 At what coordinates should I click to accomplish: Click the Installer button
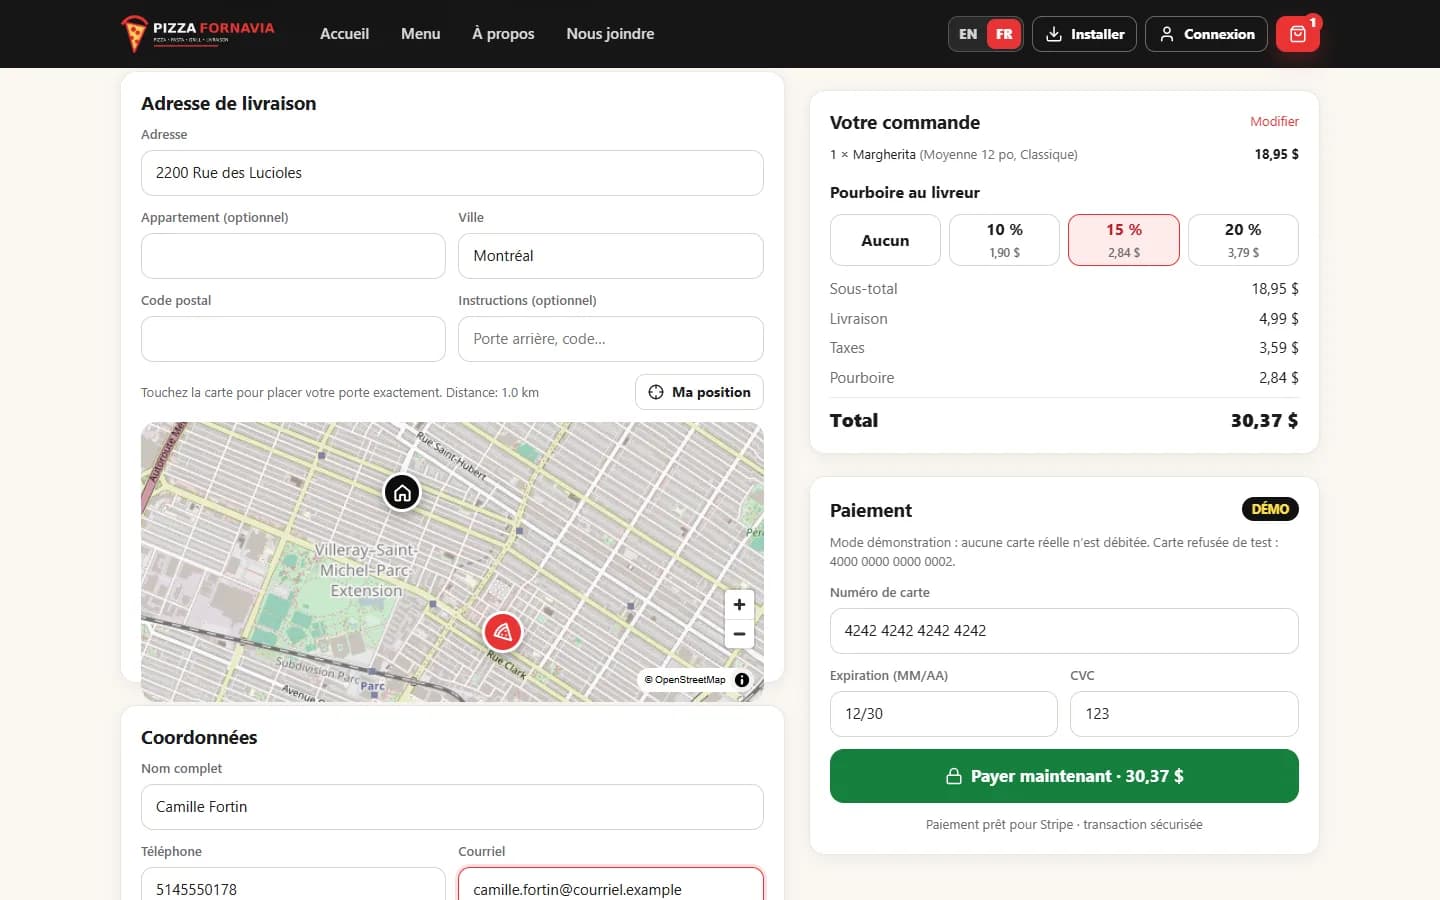pos(1084,34)
